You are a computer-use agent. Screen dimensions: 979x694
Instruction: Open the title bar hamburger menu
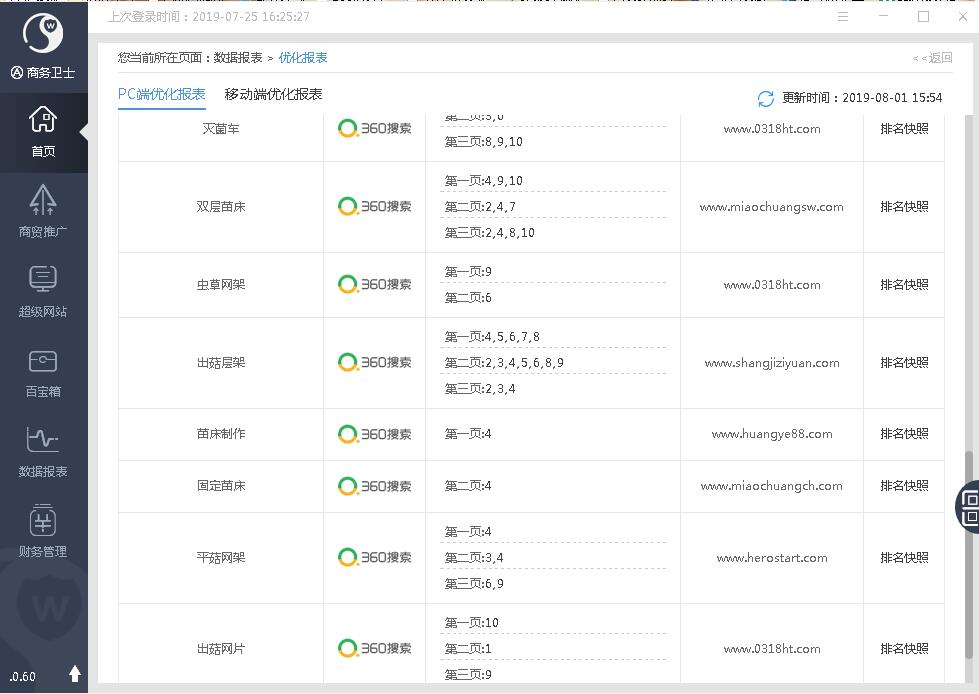[843, 17]
